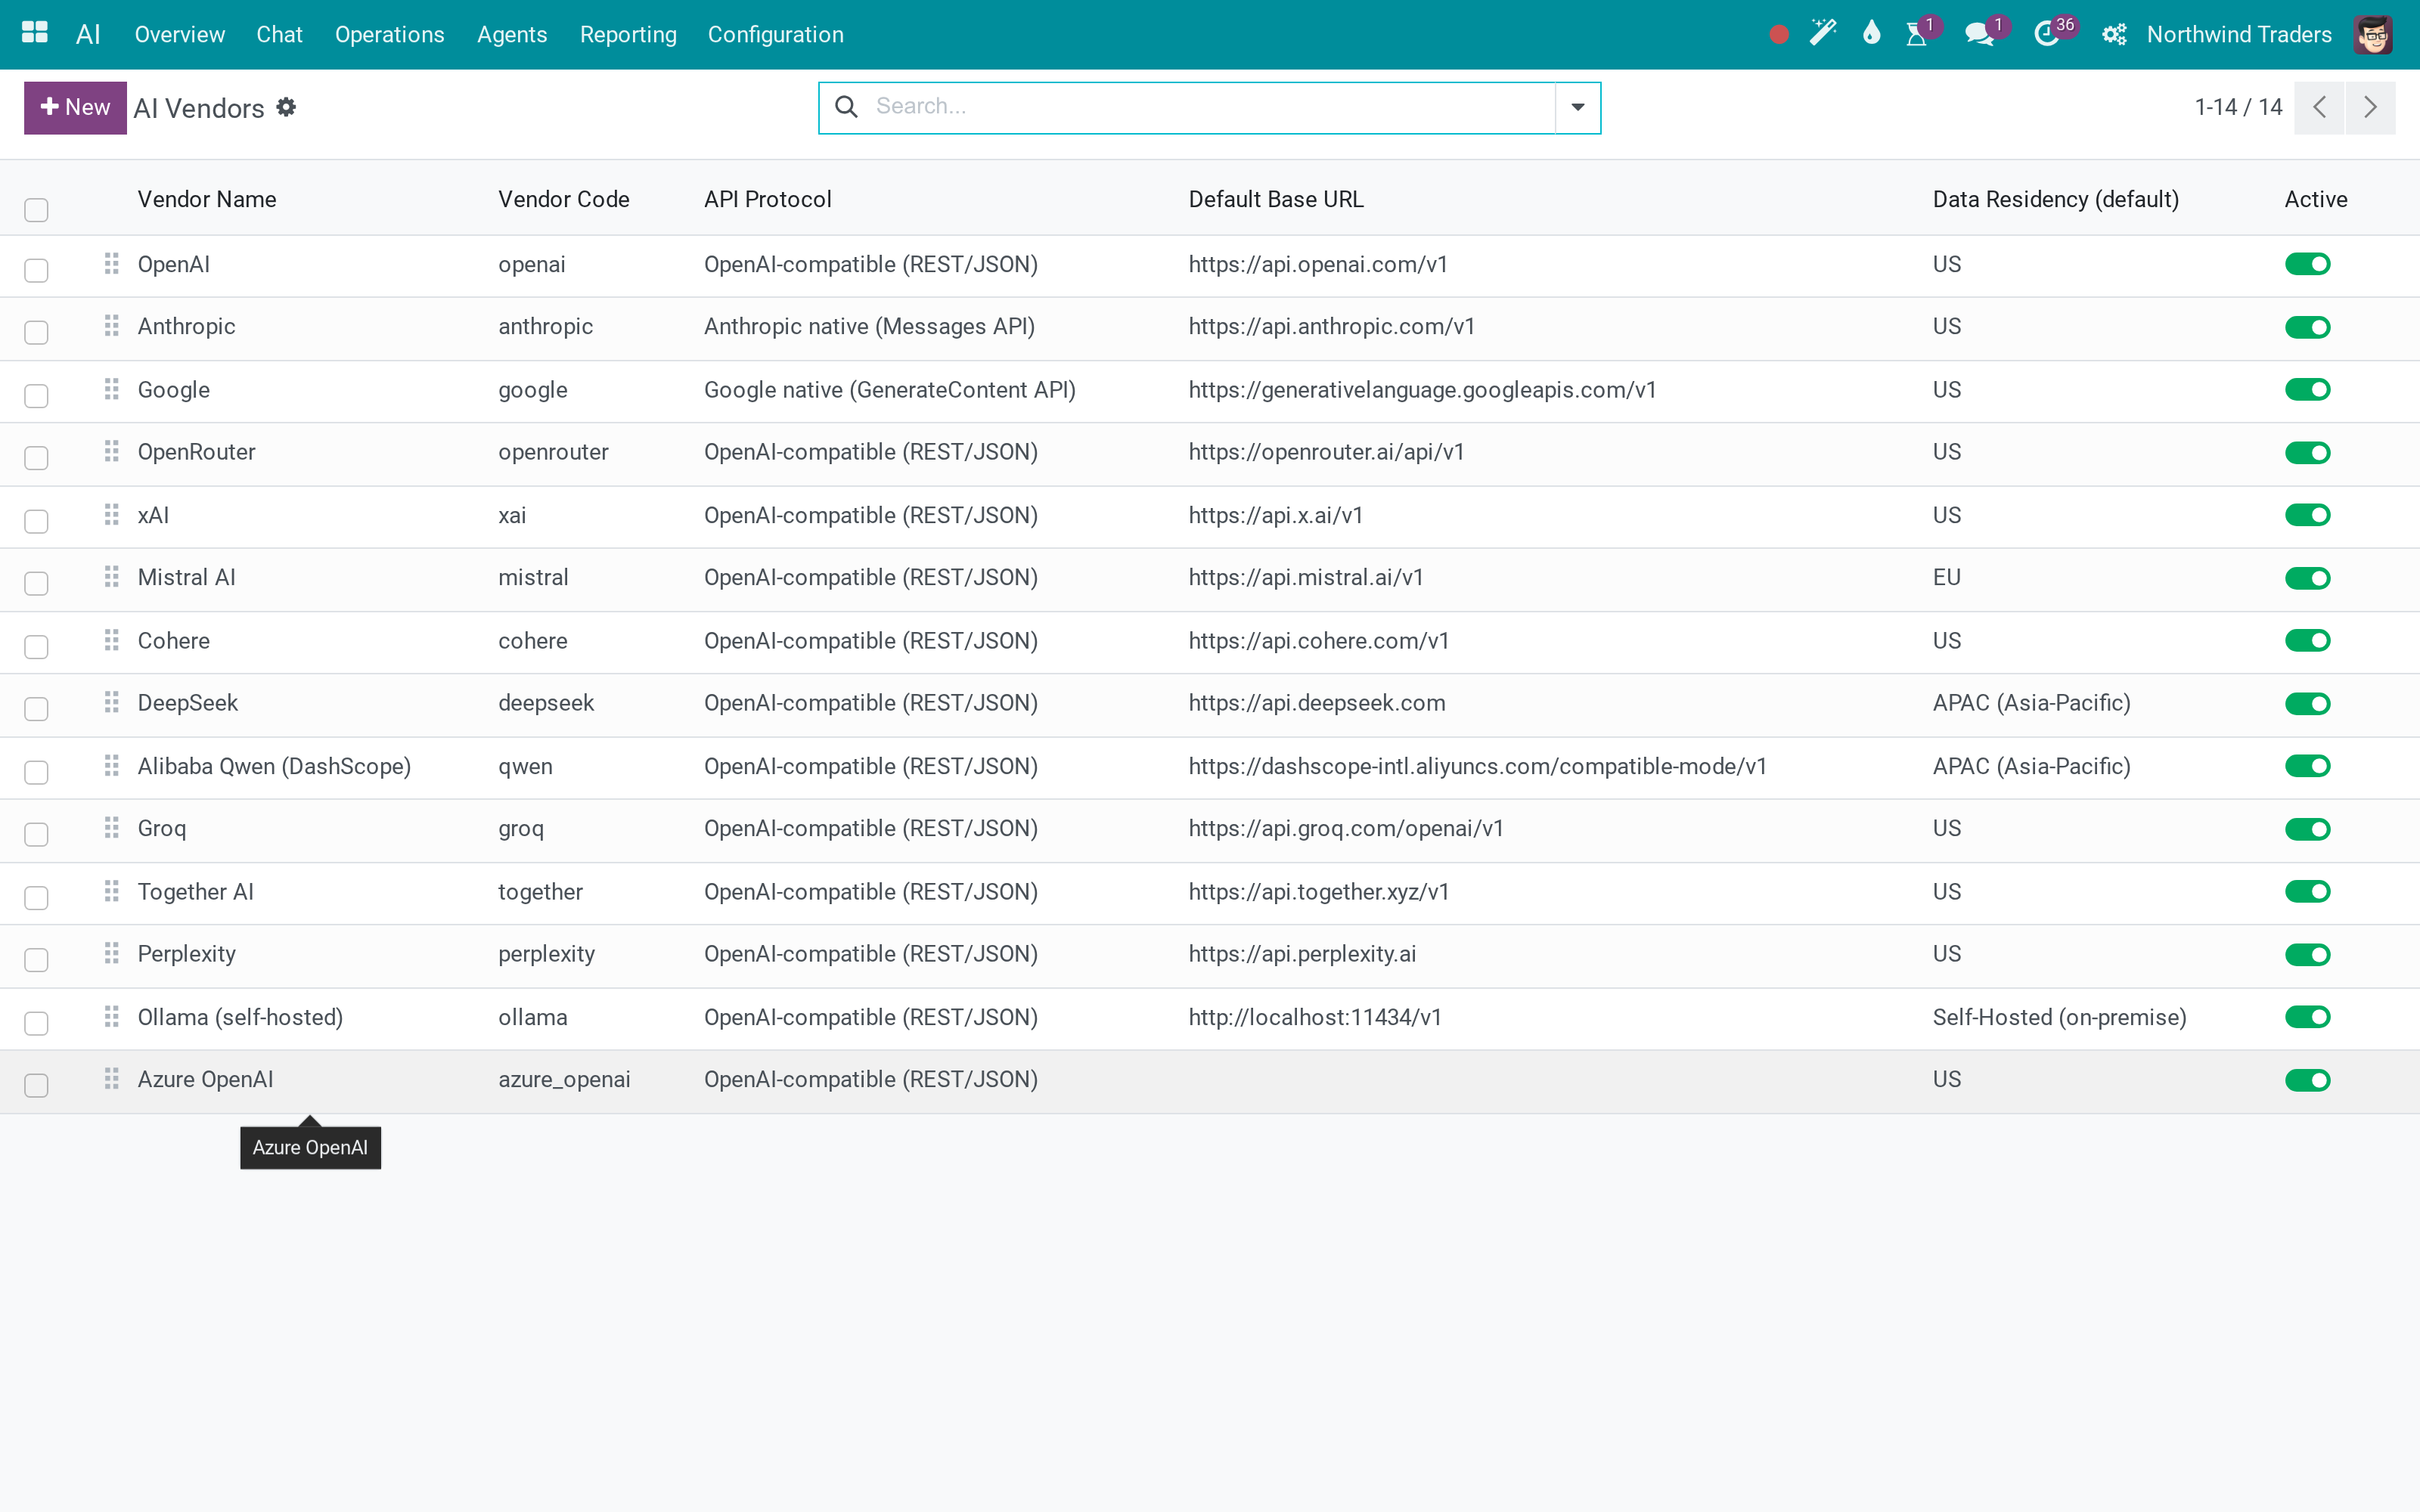This screenshot has height=1512, width=2420.
Task: Open the hourglass icon with badge 1
Action: (x=1916, y=34)
